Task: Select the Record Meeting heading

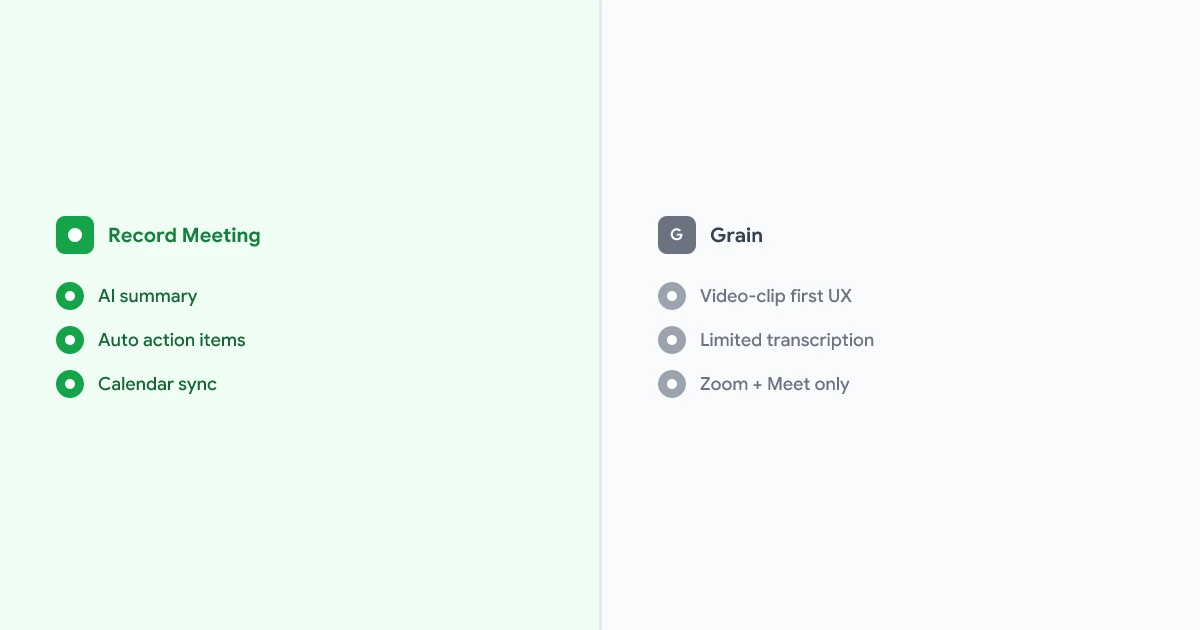Action: click(184, 236)
